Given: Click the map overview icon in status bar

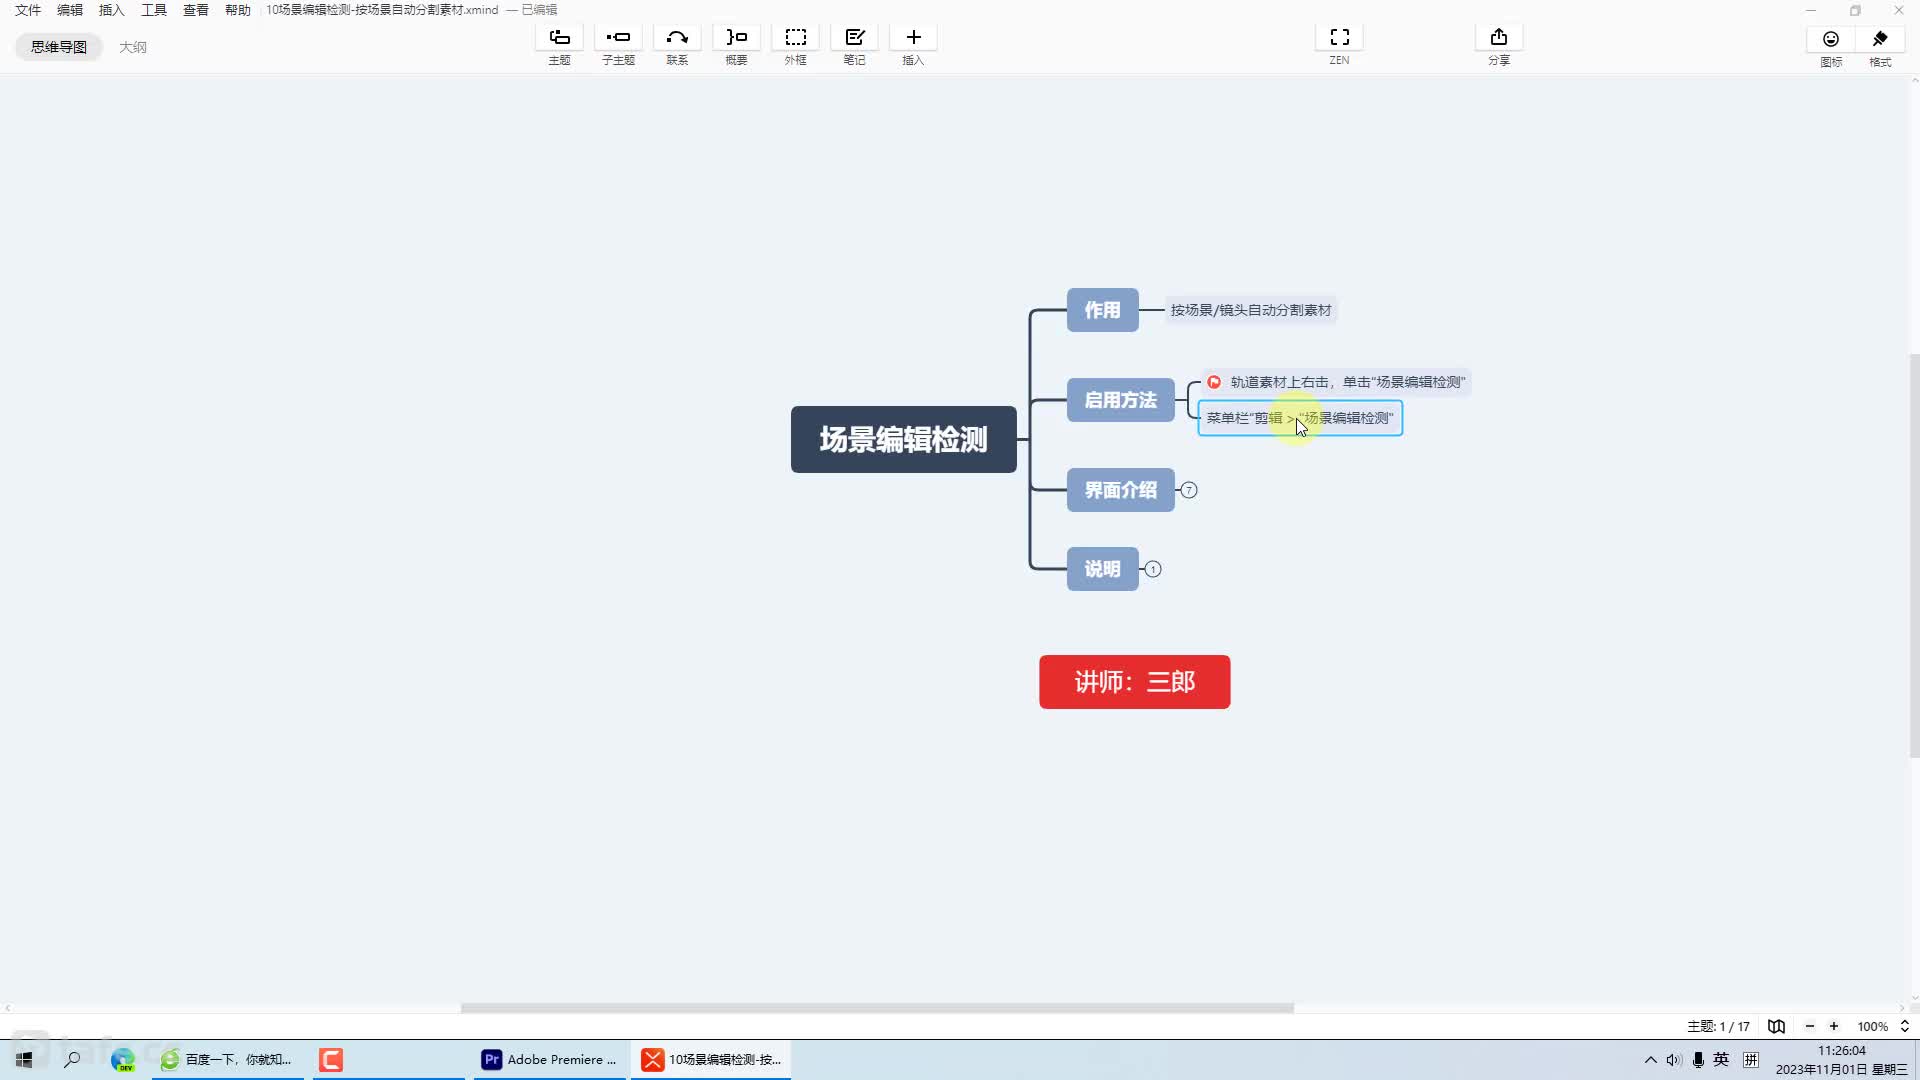Looking at the screenshot, I should 1776,1026.
